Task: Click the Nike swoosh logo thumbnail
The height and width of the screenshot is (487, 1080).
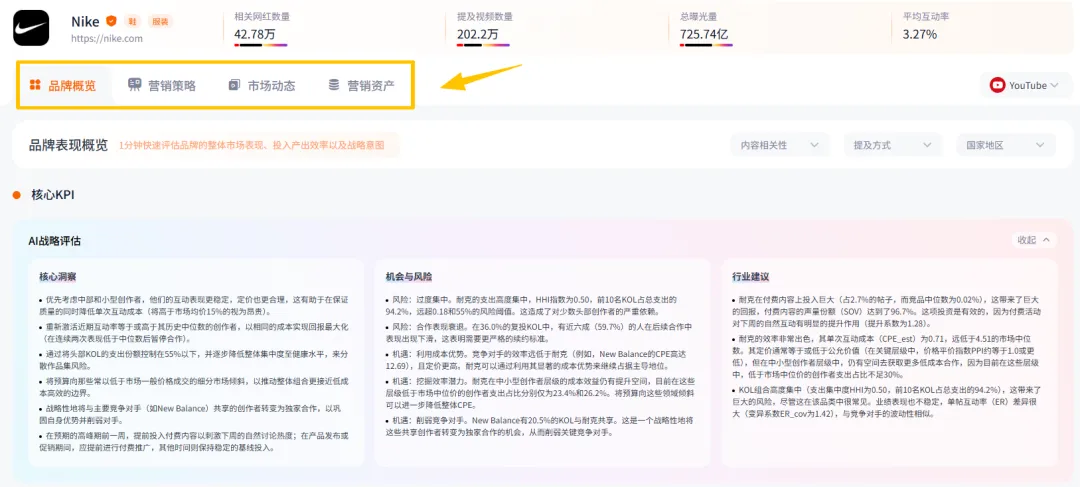Action: tap(31, 28)
